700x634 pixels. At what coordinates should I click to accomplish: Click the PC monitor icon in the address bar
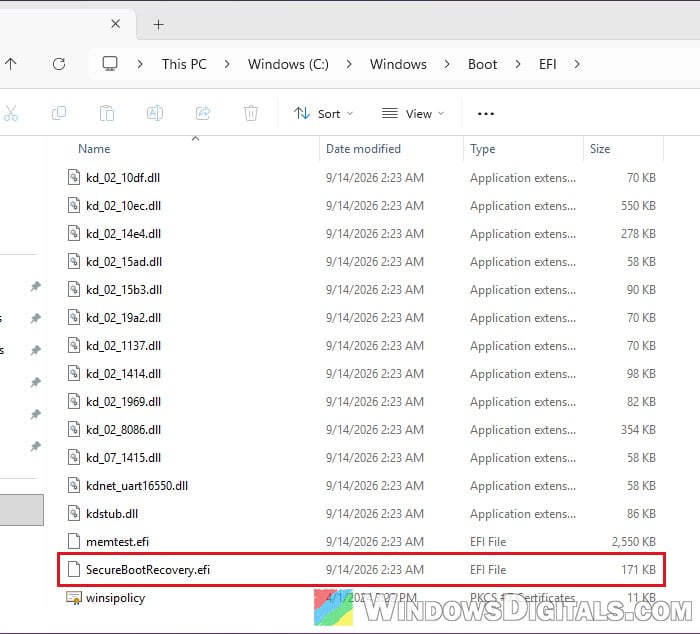(110, 64)
